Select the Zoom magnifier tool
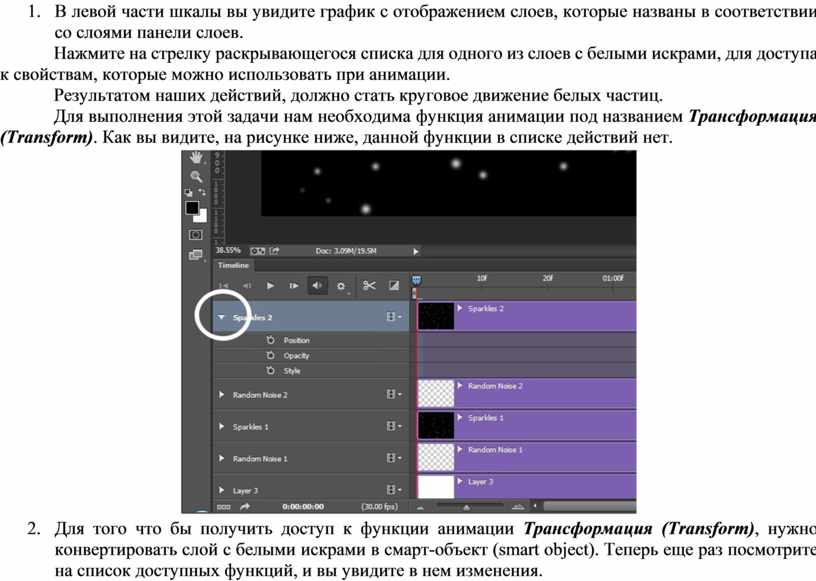The image size is (816, 581). coord(196,175)
